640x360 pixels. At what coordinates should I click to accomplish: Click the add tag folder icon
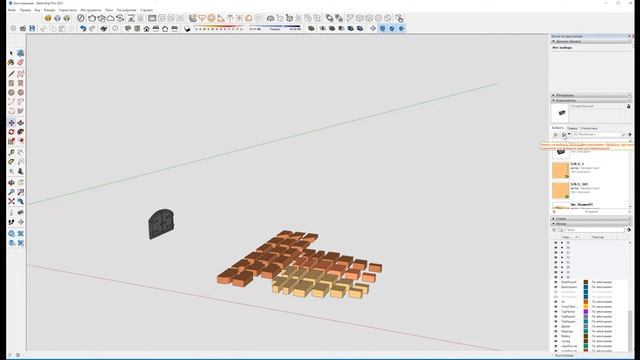(560, 230)
